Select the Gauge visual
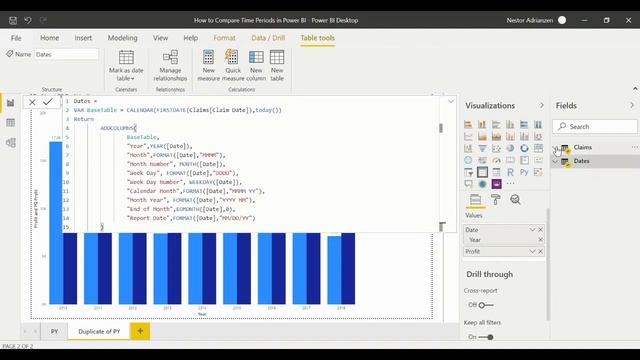This screenshot has width=640, height=360. (x=496, y=160)
